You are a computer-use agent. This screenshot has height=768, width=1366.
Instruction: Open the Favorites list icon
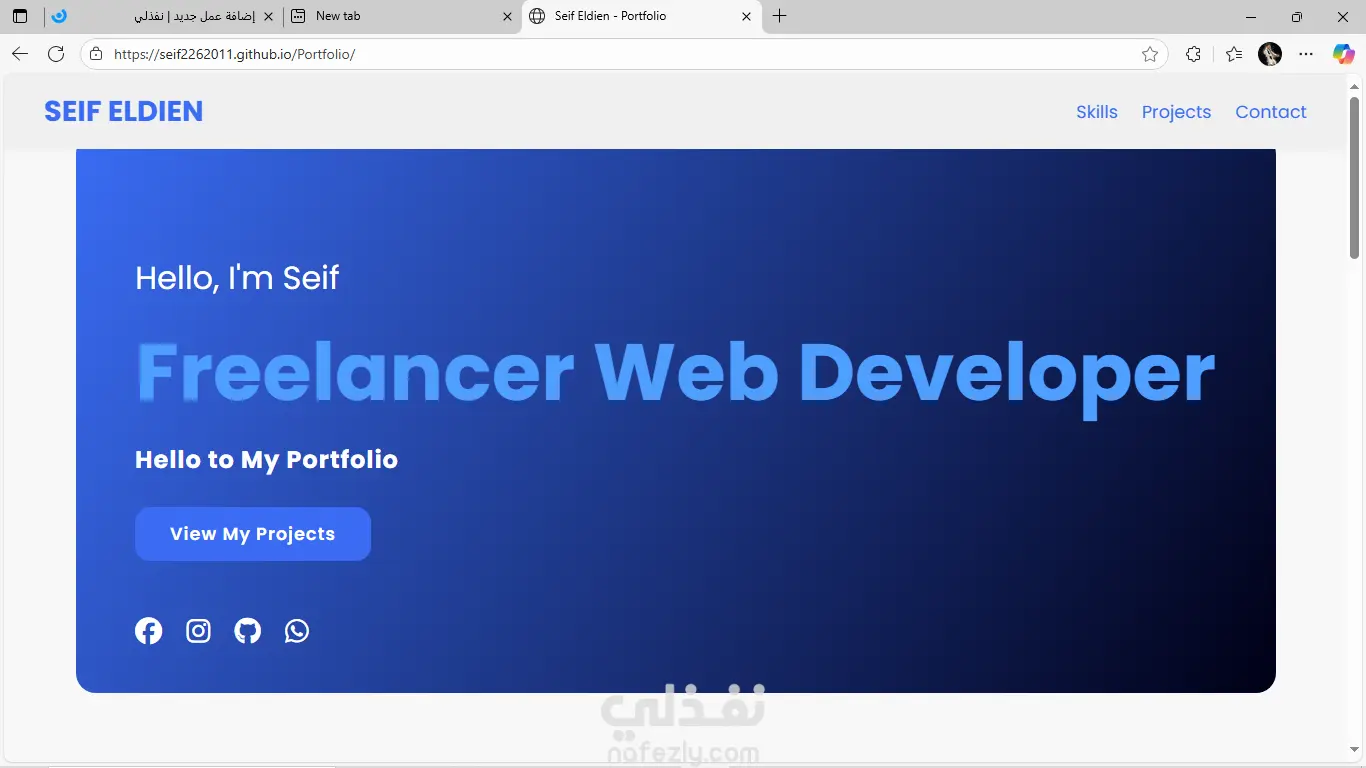coord(1234,54)
